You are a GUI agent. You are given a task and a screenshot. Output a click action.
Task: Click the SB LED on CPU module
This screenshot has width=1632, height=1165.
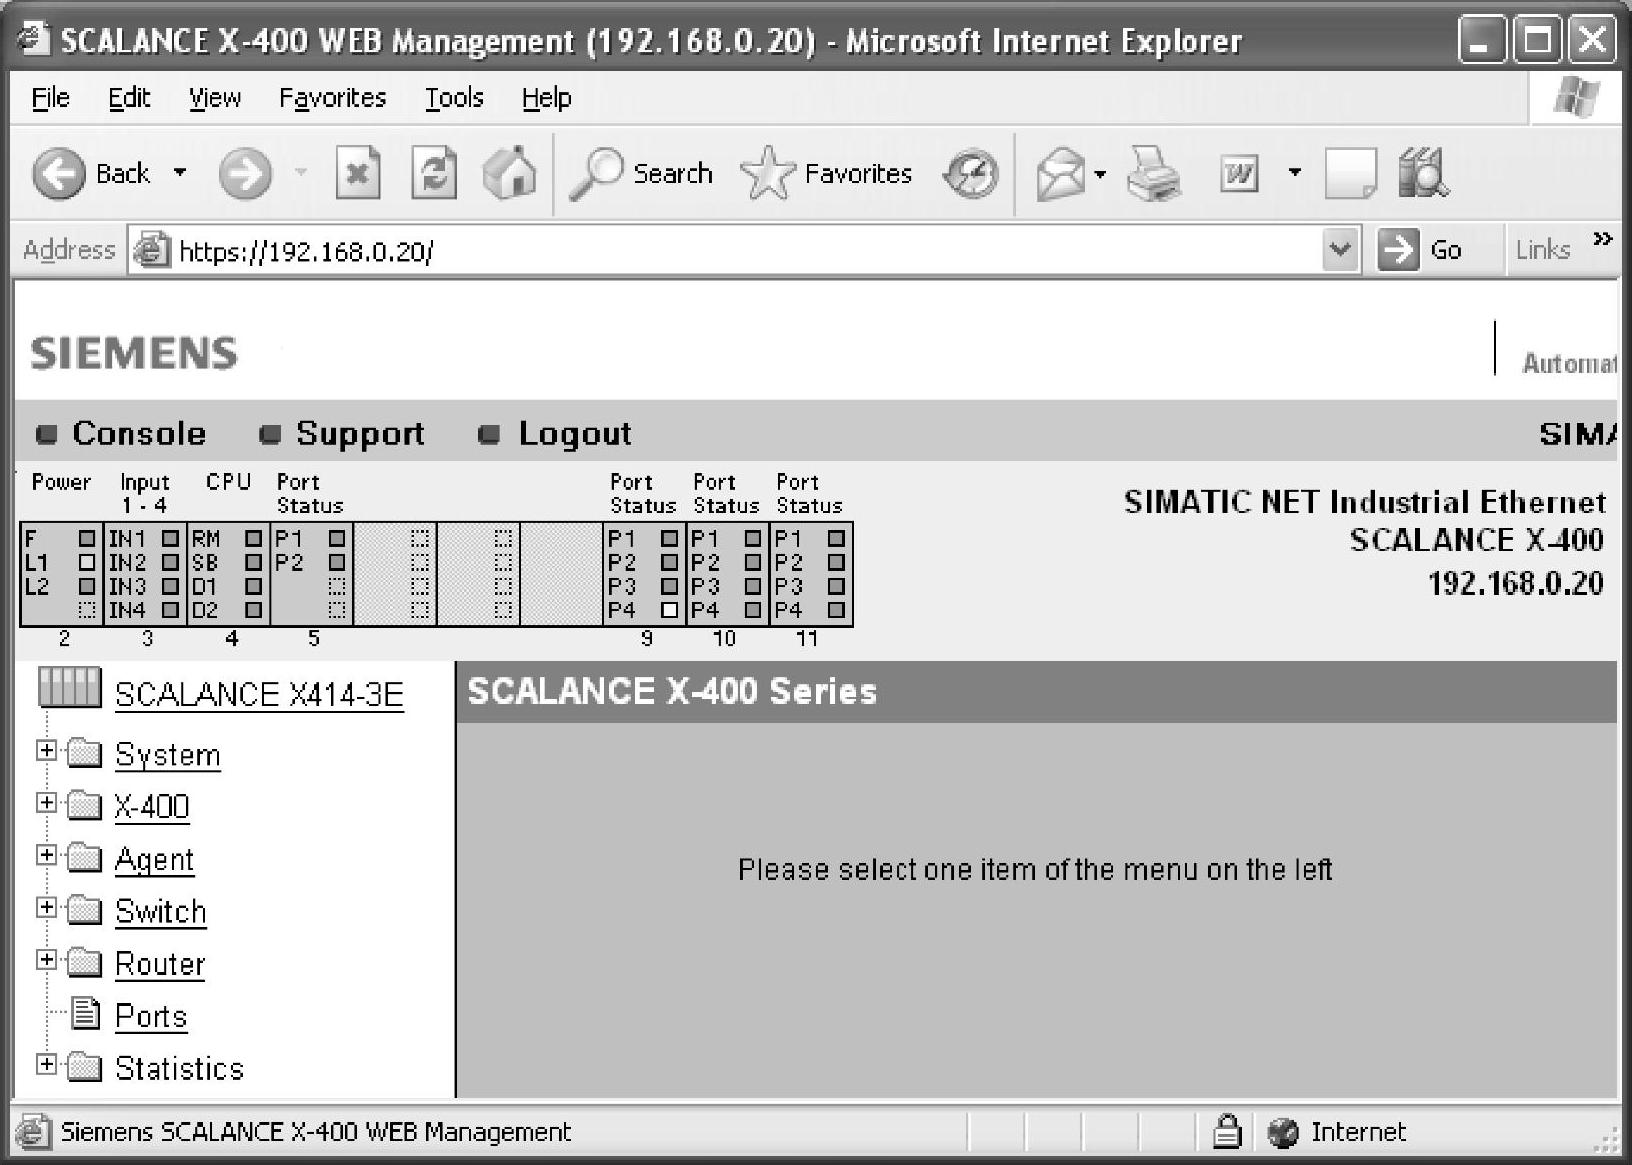point(253,562)
